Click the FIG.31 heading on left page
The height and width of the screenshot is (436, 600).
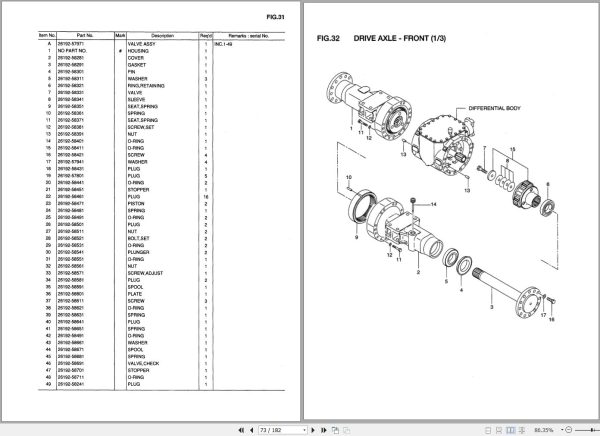276,17
